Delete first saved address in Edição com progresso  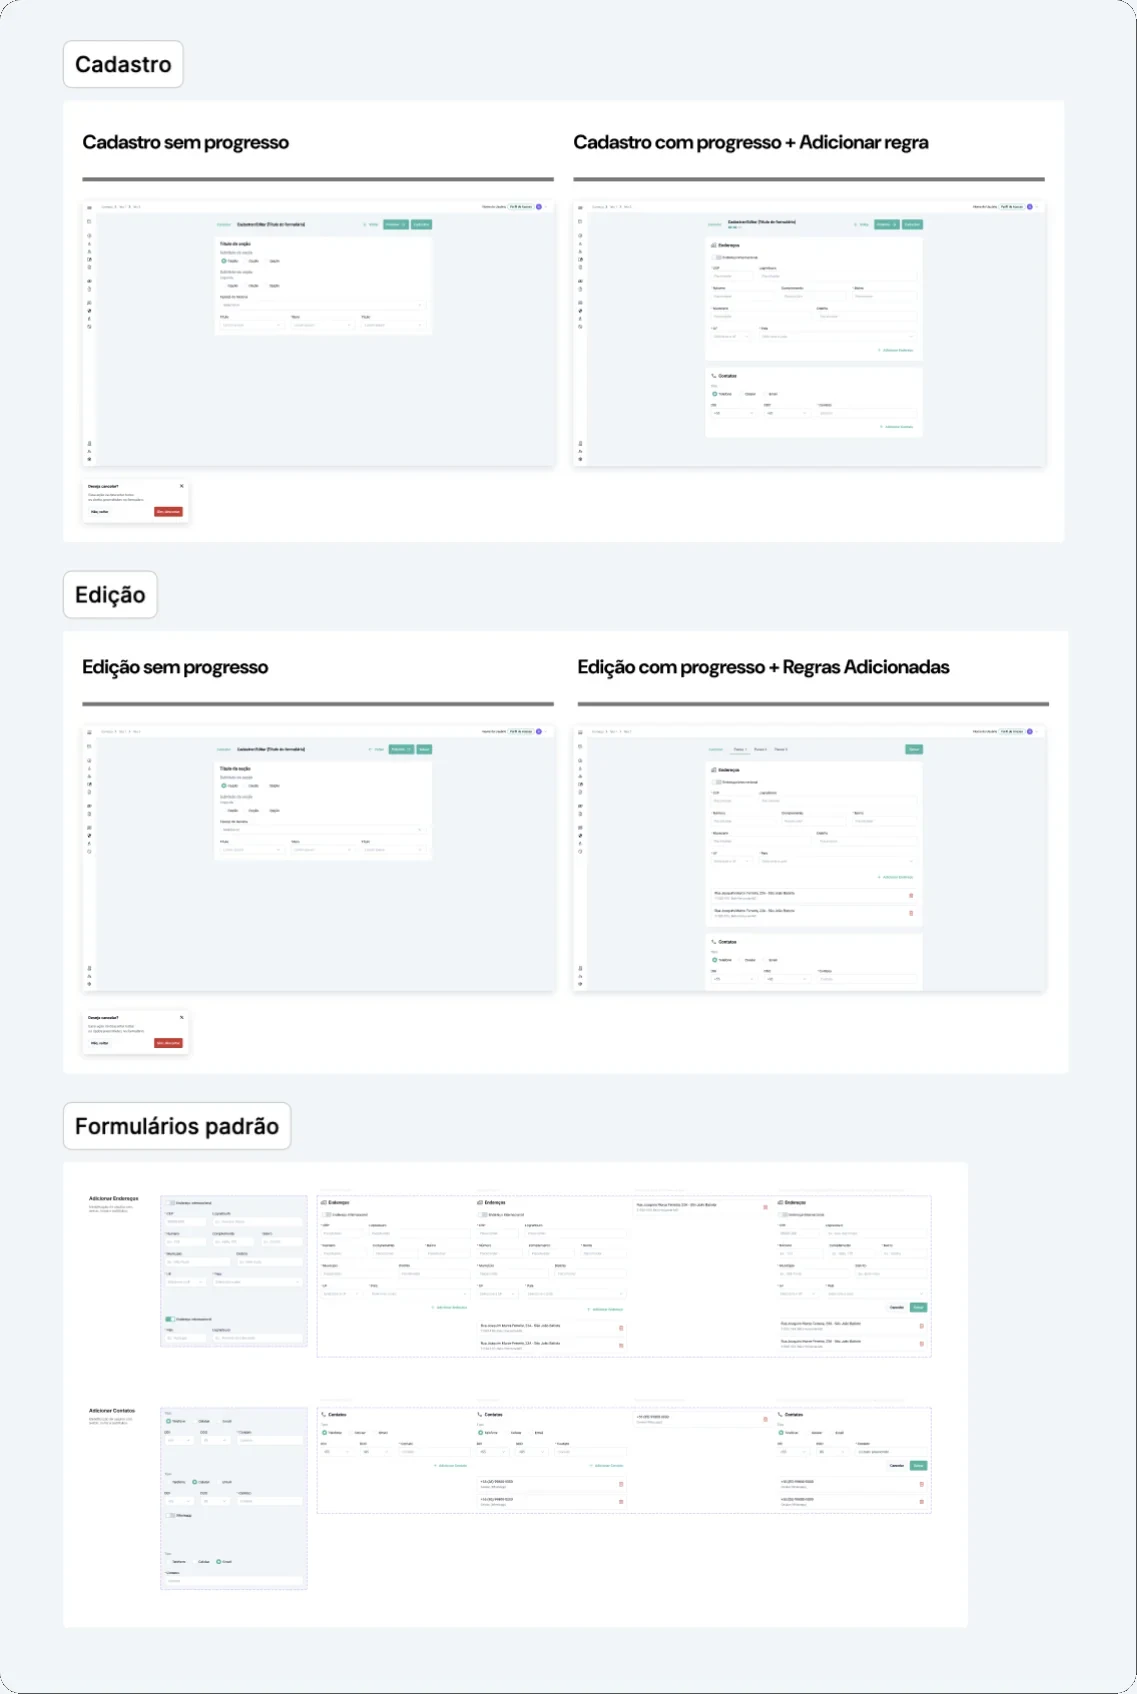[911, 895]
